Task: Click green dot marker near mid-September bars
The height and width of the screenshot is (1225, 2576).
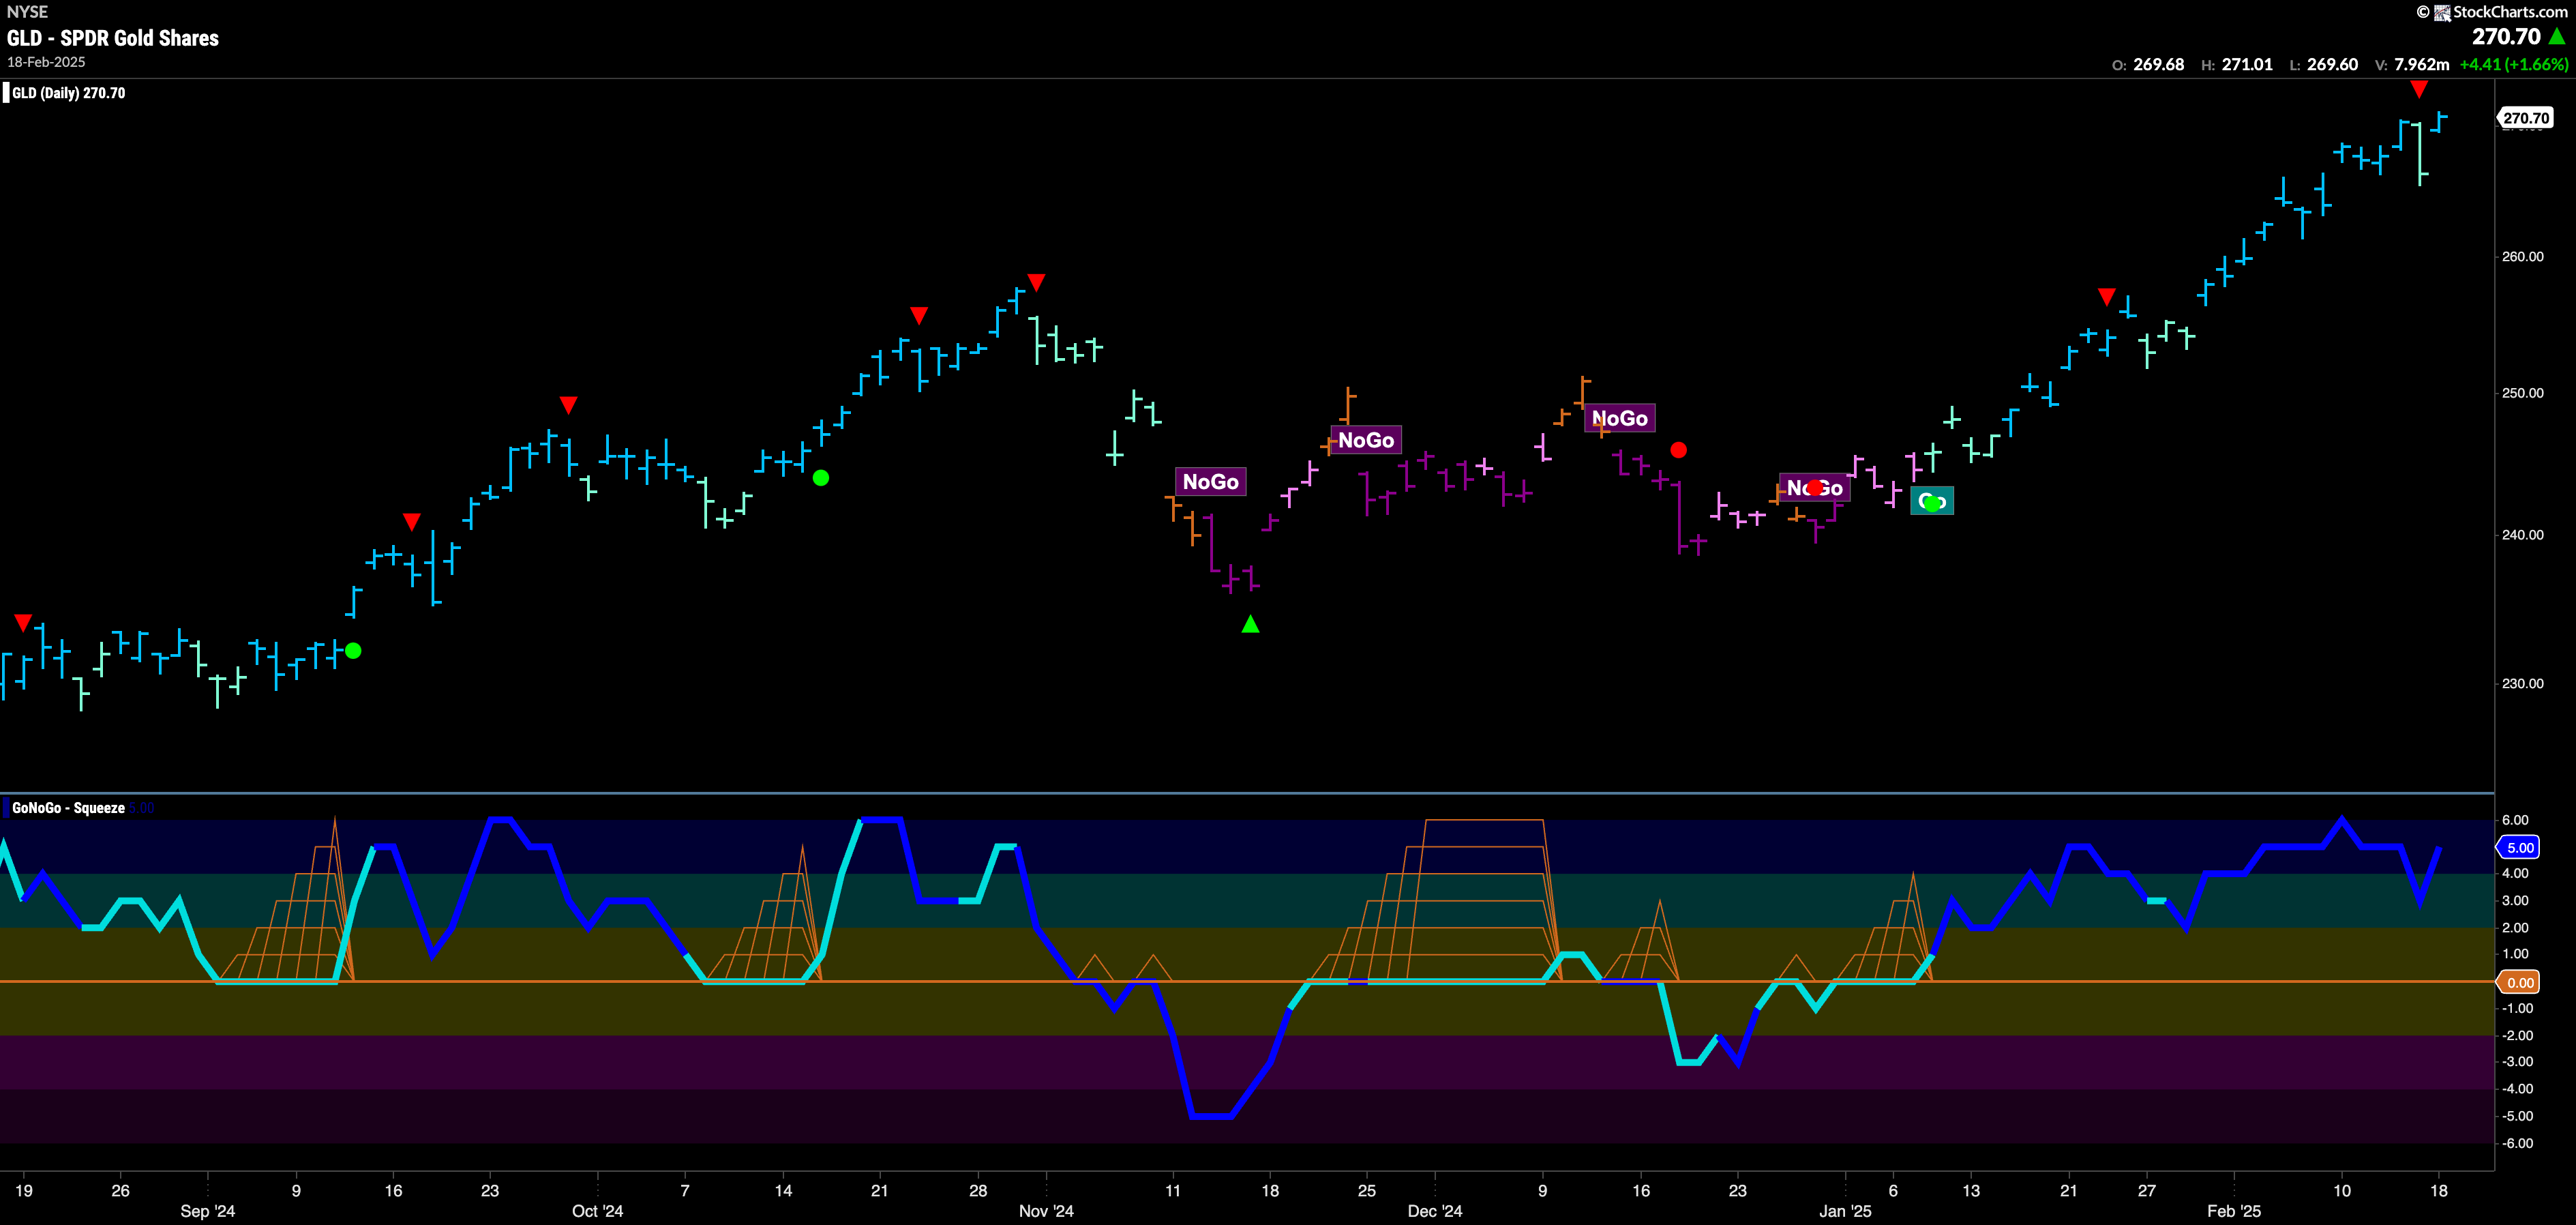Action: (353, 651)
